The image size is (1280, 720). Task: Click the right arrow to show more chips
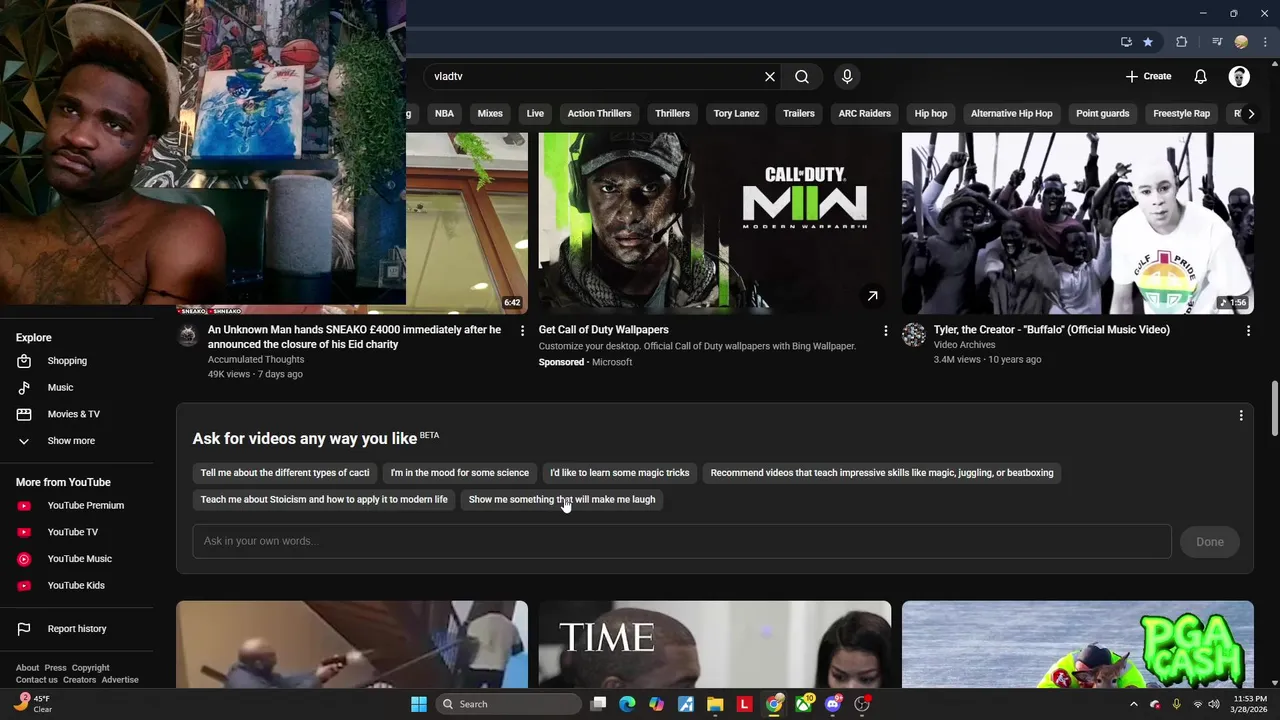(1250, 113)
